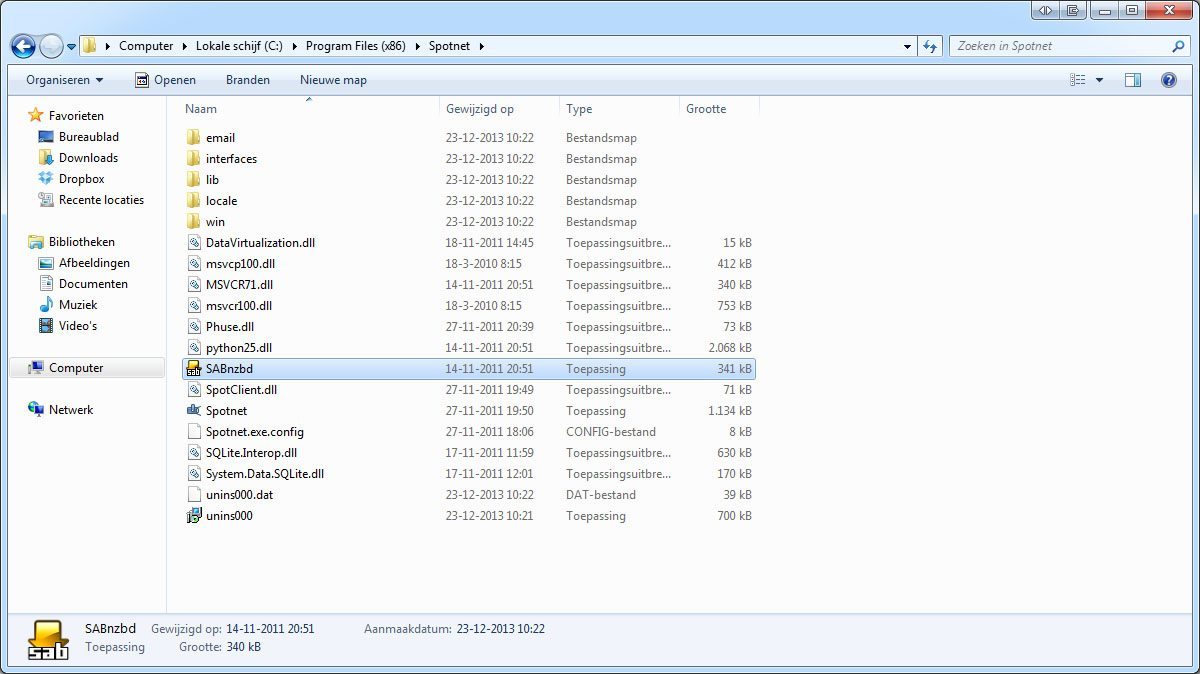
Task: Click the Aanmaakdatum value in details pane
Action: (501, 629)
